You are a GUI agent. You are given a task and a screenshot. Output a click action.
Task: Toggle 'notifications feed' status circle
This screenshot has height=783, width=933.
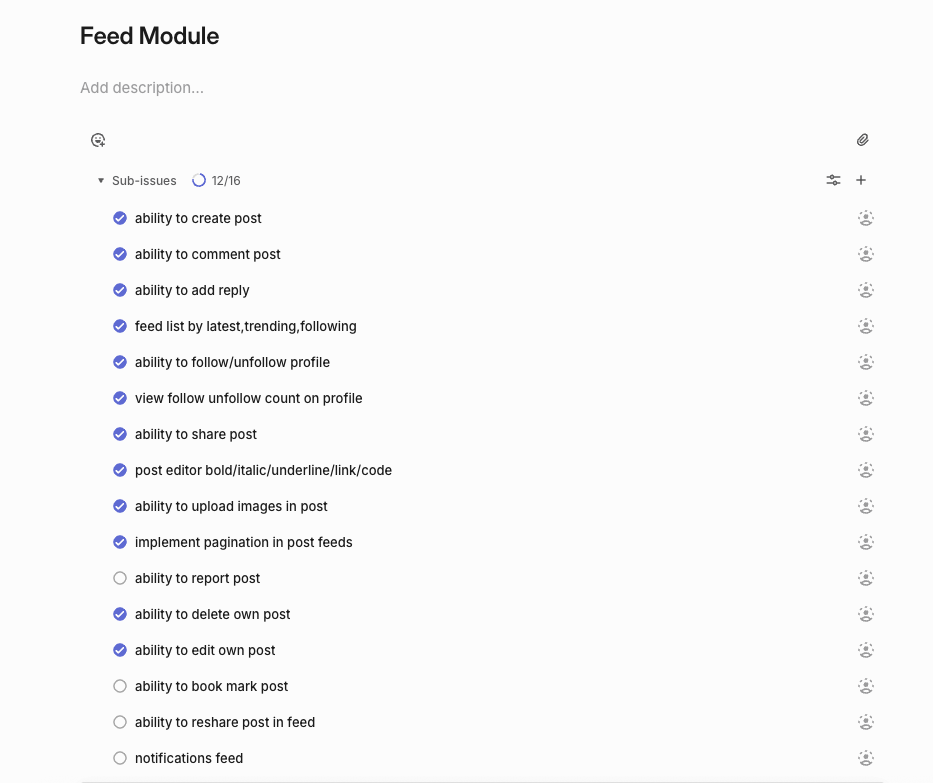click(120, 758)
